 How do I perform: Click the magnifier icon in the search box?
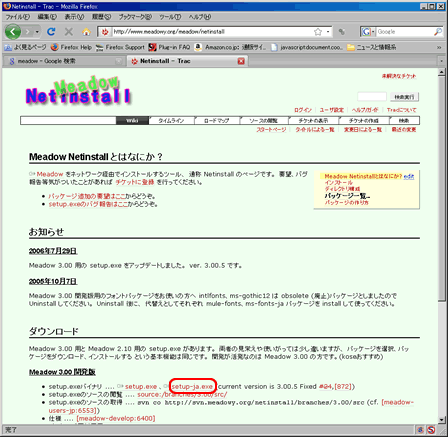click(438, 32)
